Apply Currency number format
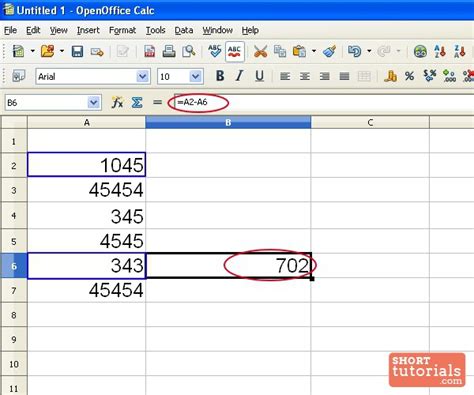474x395 pixels. pos(390,76)
